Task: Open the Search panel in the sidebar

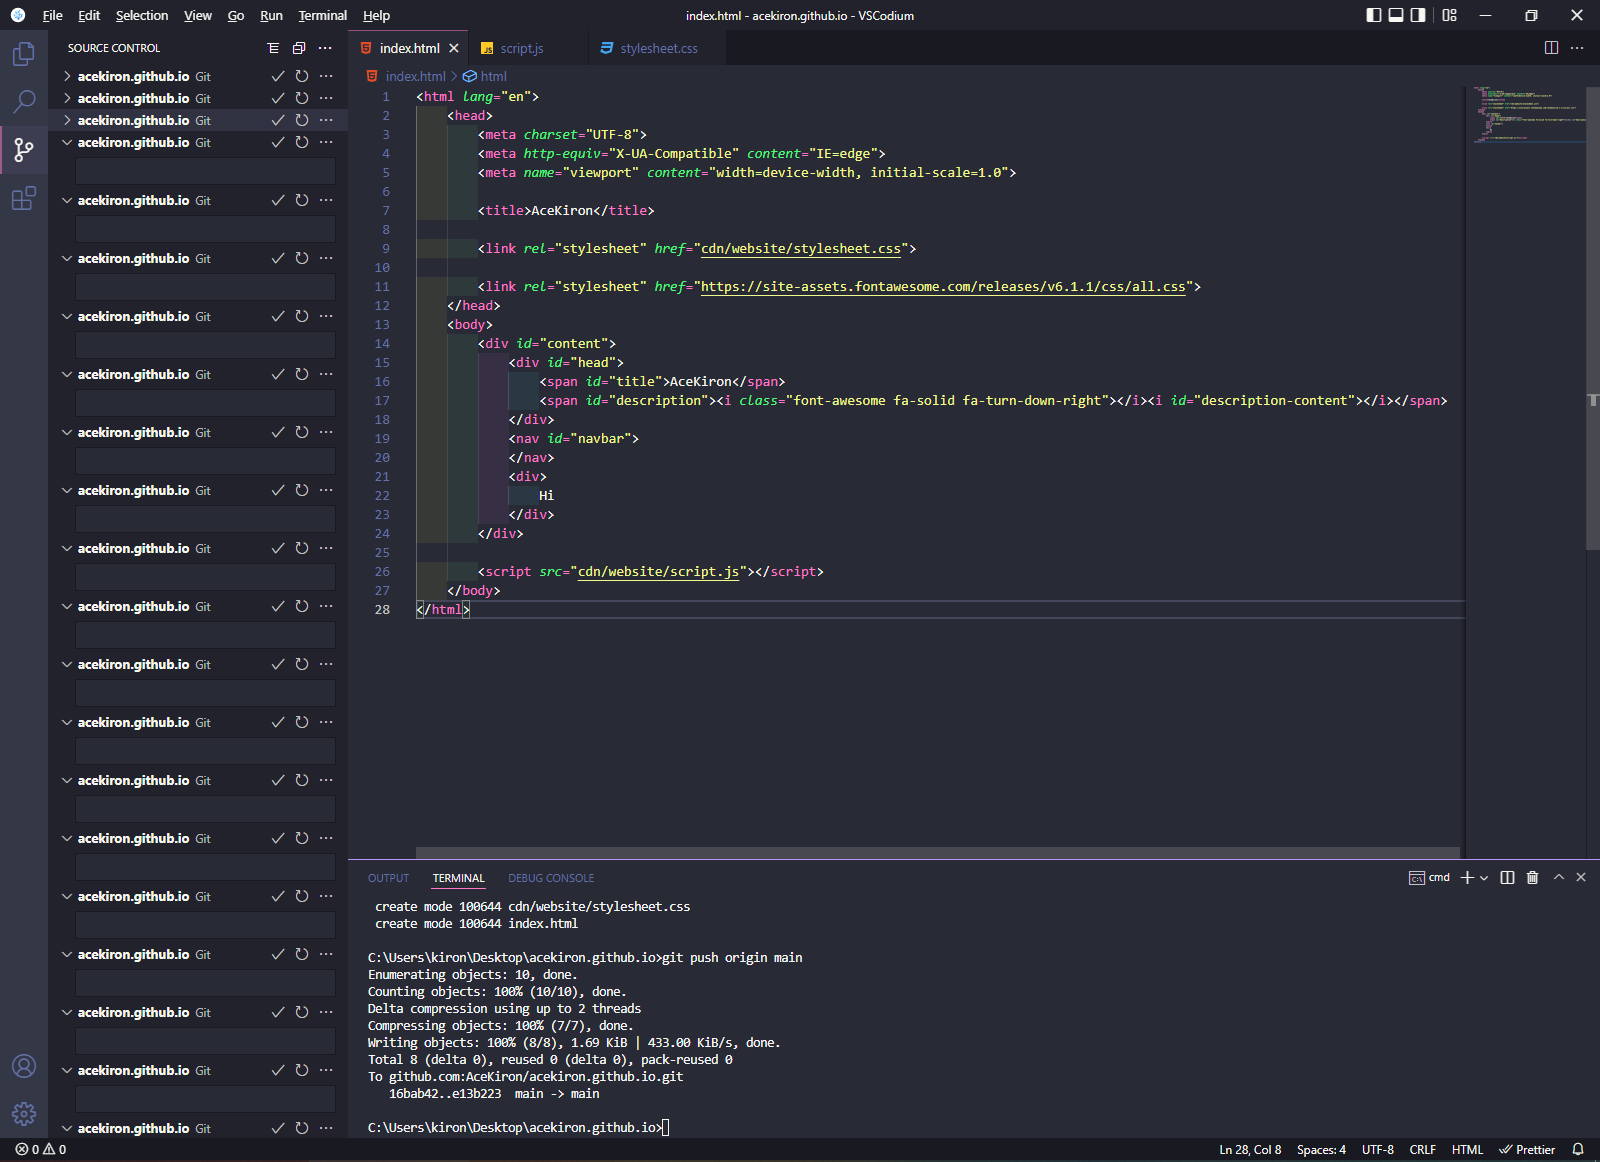Action: click(24, 100)
